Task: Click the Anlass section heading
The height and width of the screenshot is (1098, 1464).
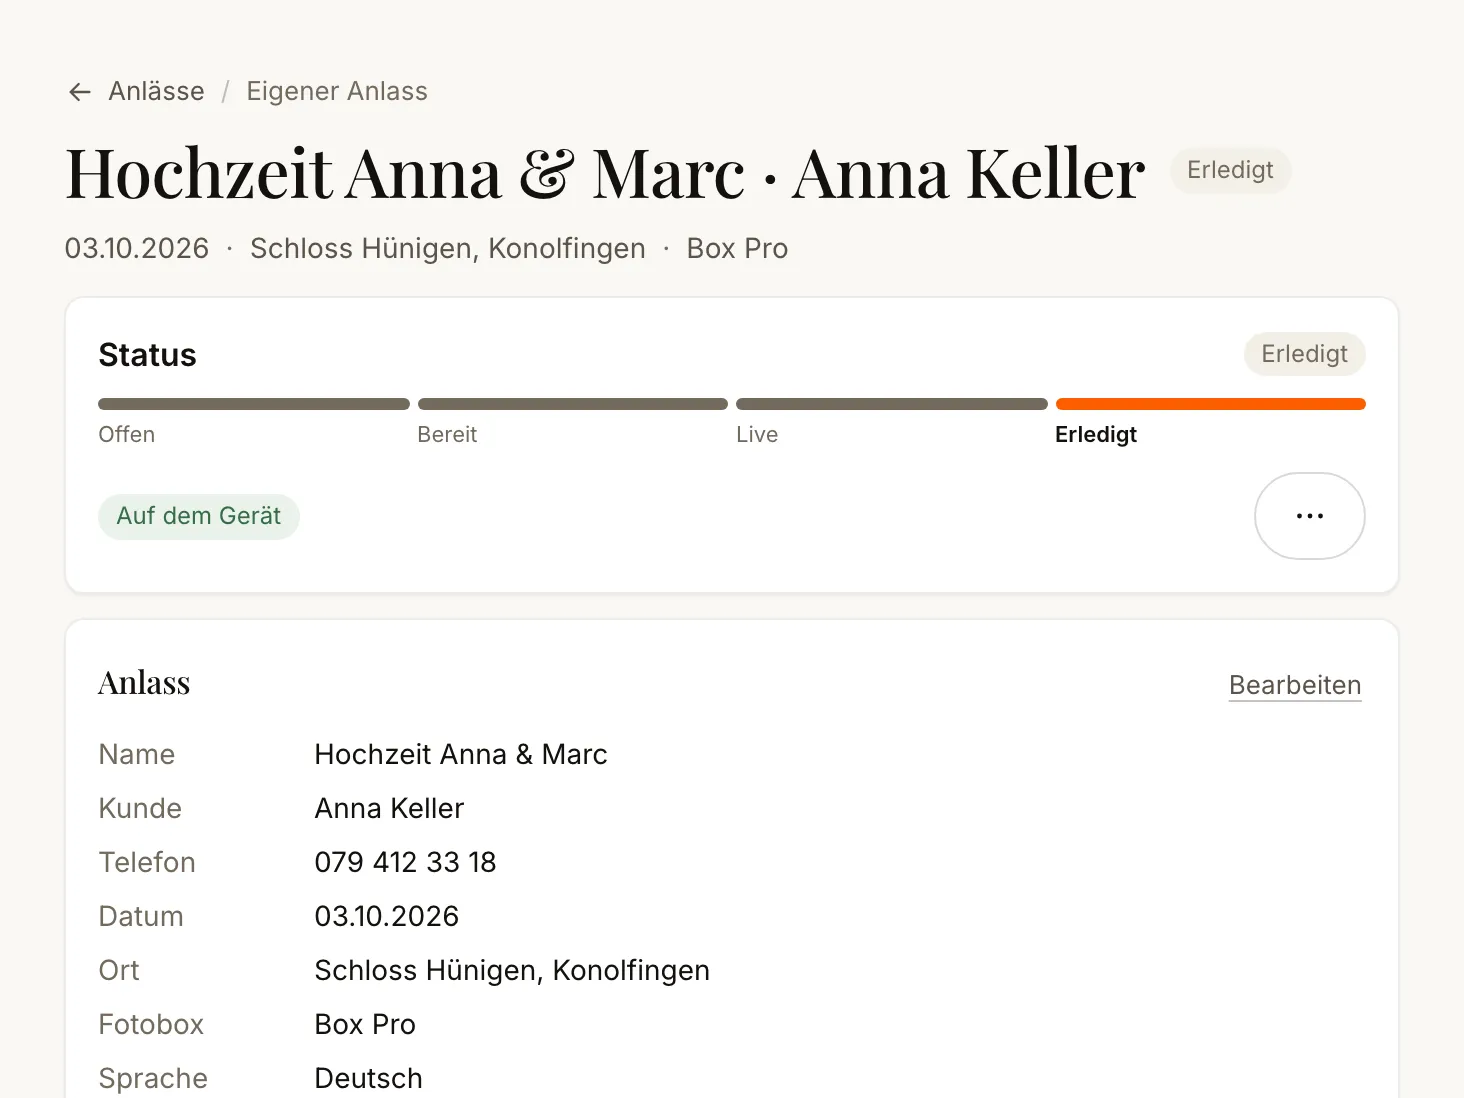Action: tap(144, 683)
